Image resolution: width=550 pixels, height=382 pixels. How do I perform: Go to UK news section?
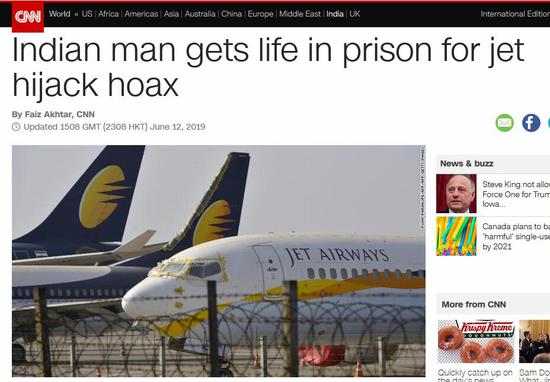coord(355,14)
